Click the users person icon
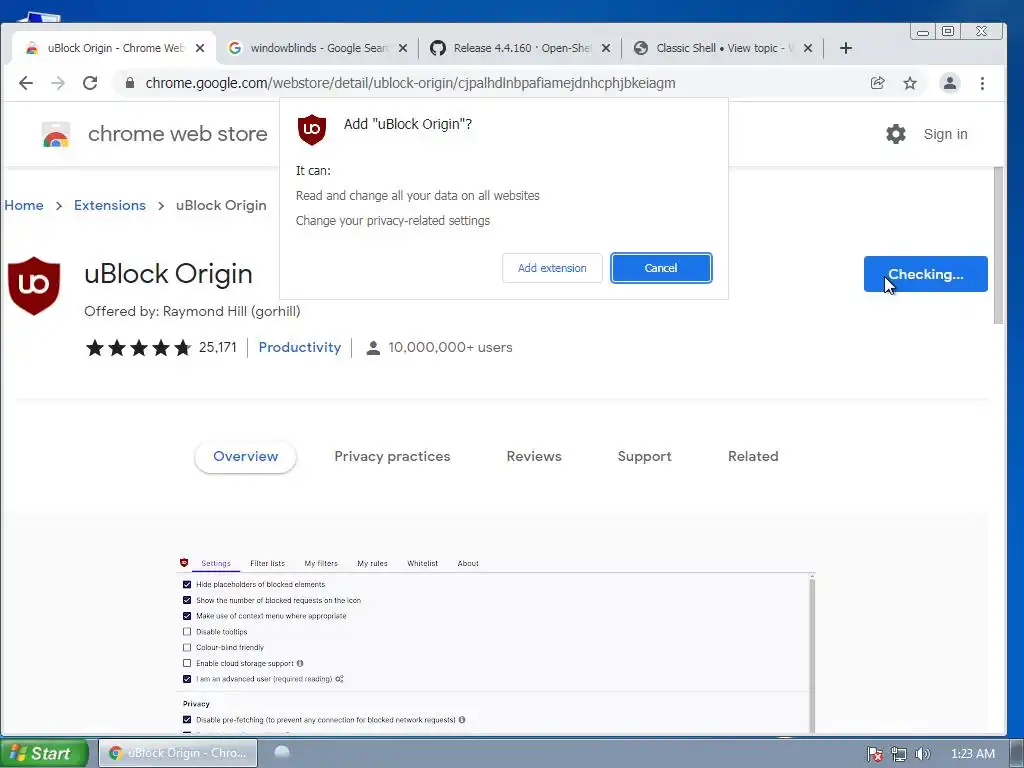This screenshot has height=768, width=1024. (373, 347)
